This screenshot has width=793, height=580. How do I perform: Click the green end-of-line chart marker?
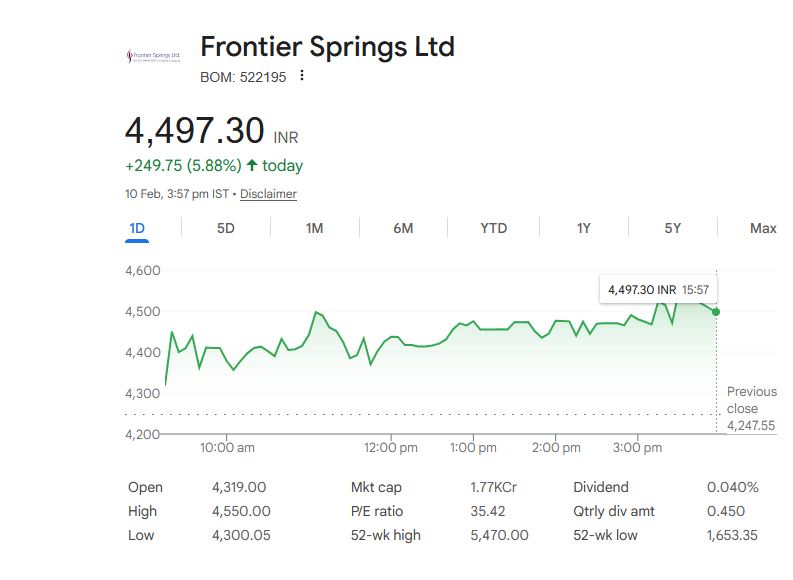pos(716,312)
